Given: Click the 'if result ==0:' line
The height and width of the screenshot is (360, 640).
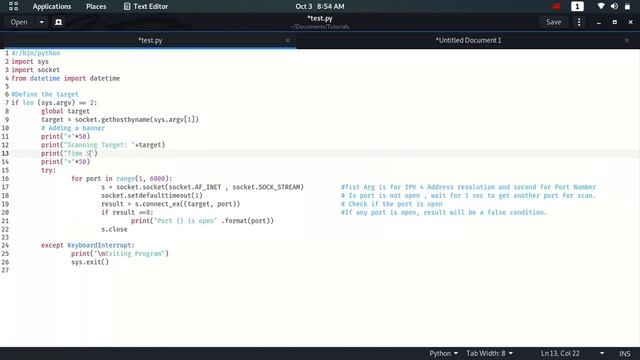Looking at the screenshot, I should 127,213.
